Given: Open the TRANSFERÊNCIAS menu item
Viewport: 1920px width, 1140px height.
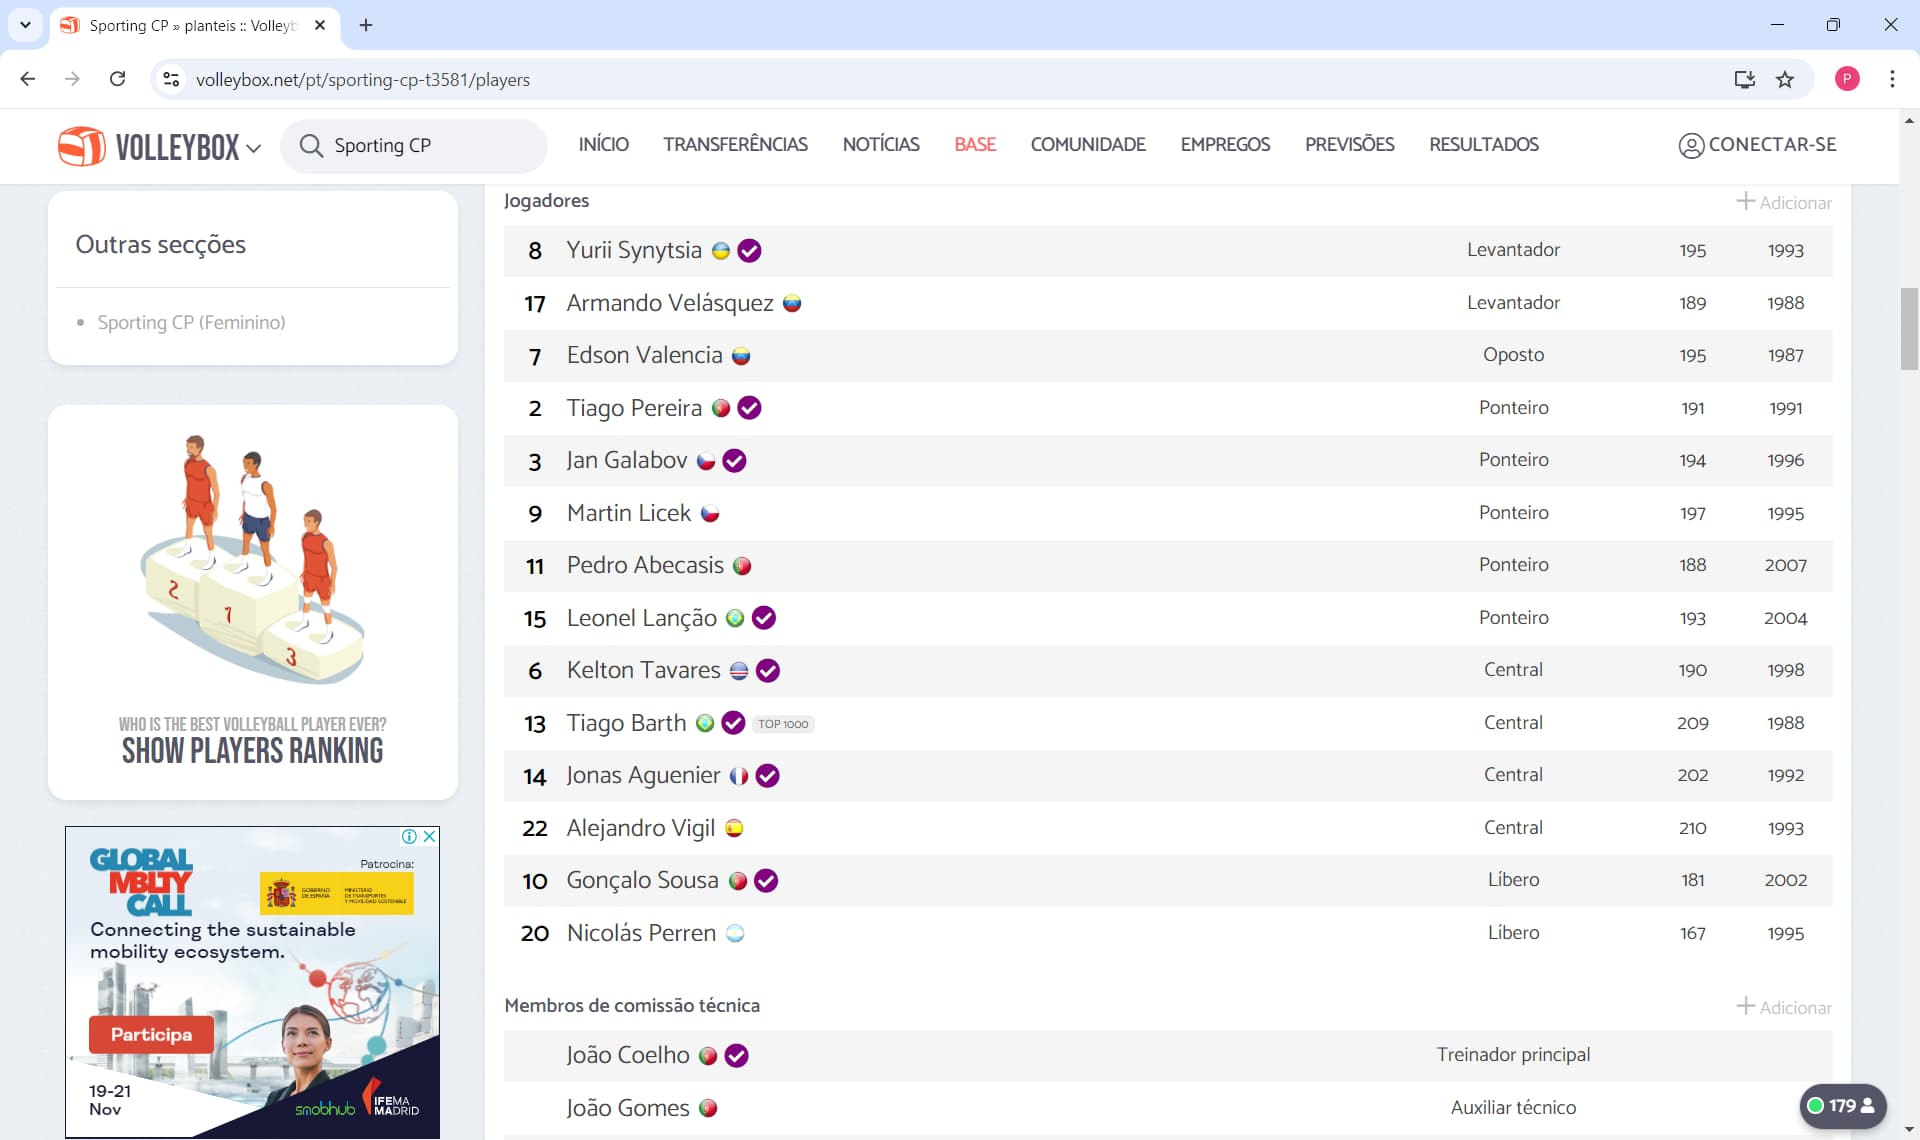Looking at the screenshot, I should click(x=735, y=145).
